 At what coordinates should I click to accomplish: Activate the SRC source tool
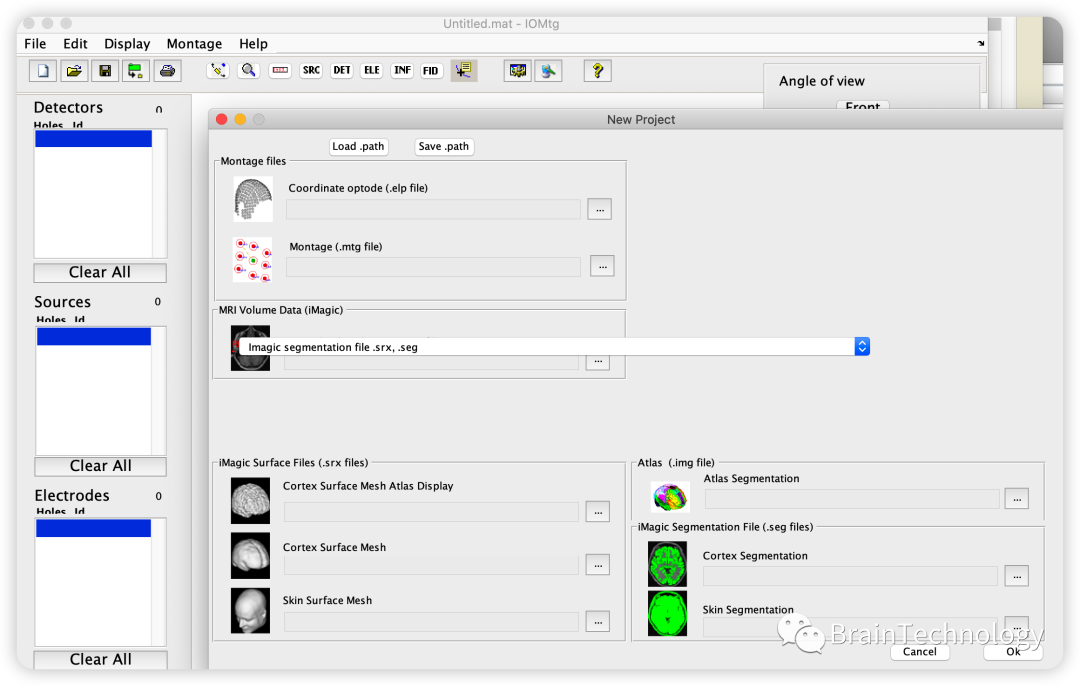[x=311, y=70]
